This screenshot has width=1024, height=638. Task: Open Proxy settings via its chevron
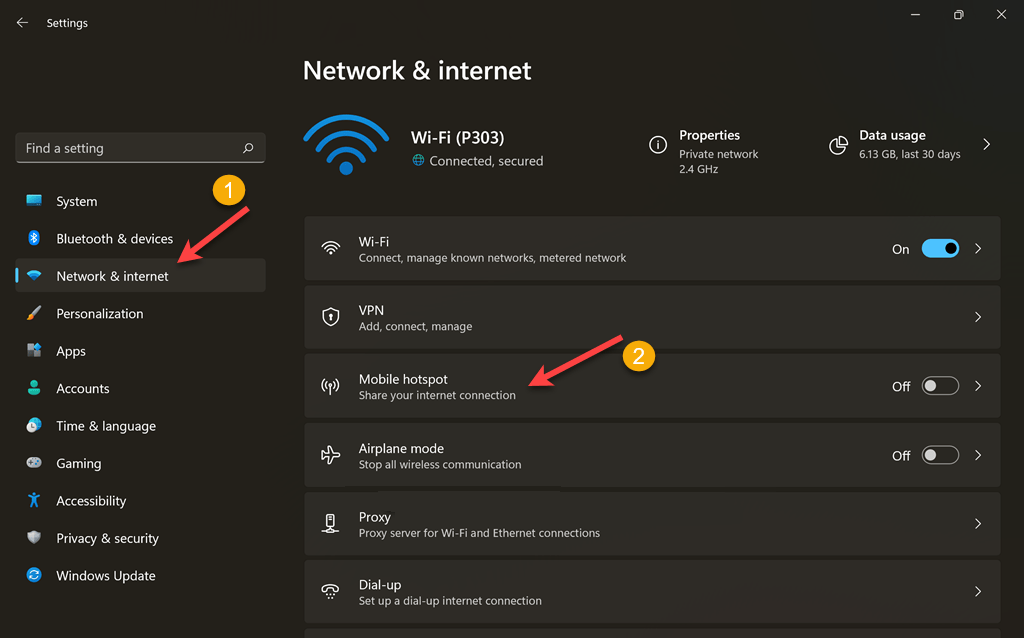(978, 523)
